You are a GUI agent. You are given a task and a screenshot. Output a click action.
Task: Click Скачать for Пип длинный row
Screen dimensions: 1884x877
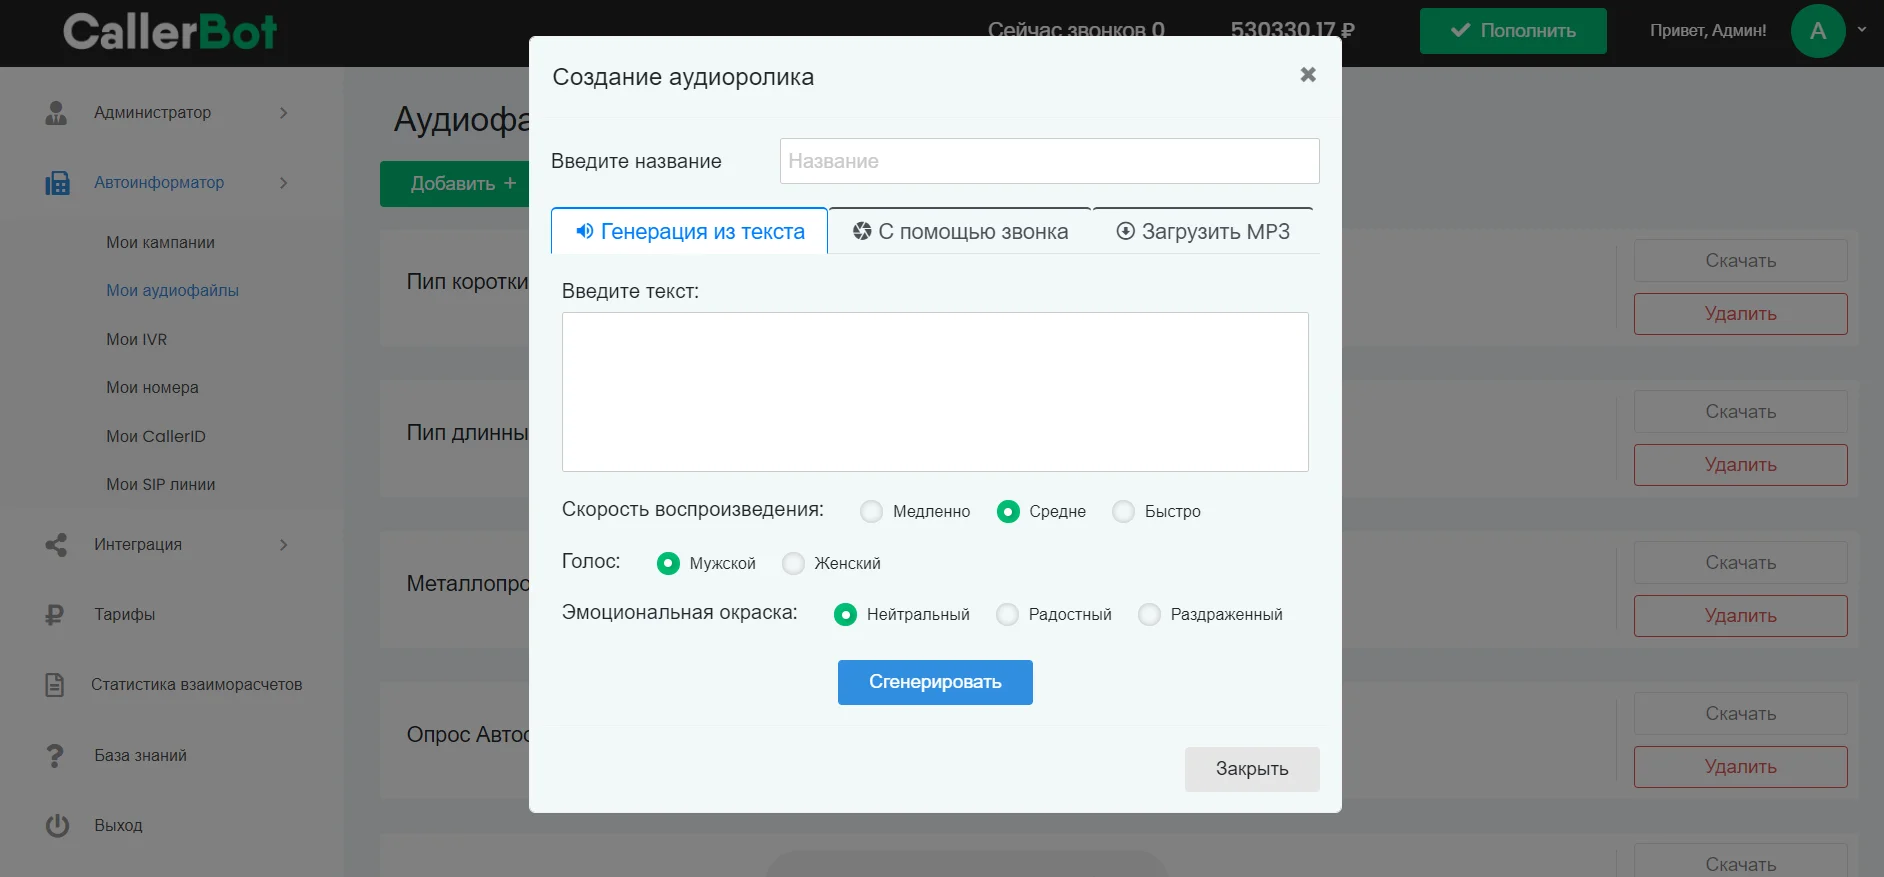click(x=1740, y=412)
